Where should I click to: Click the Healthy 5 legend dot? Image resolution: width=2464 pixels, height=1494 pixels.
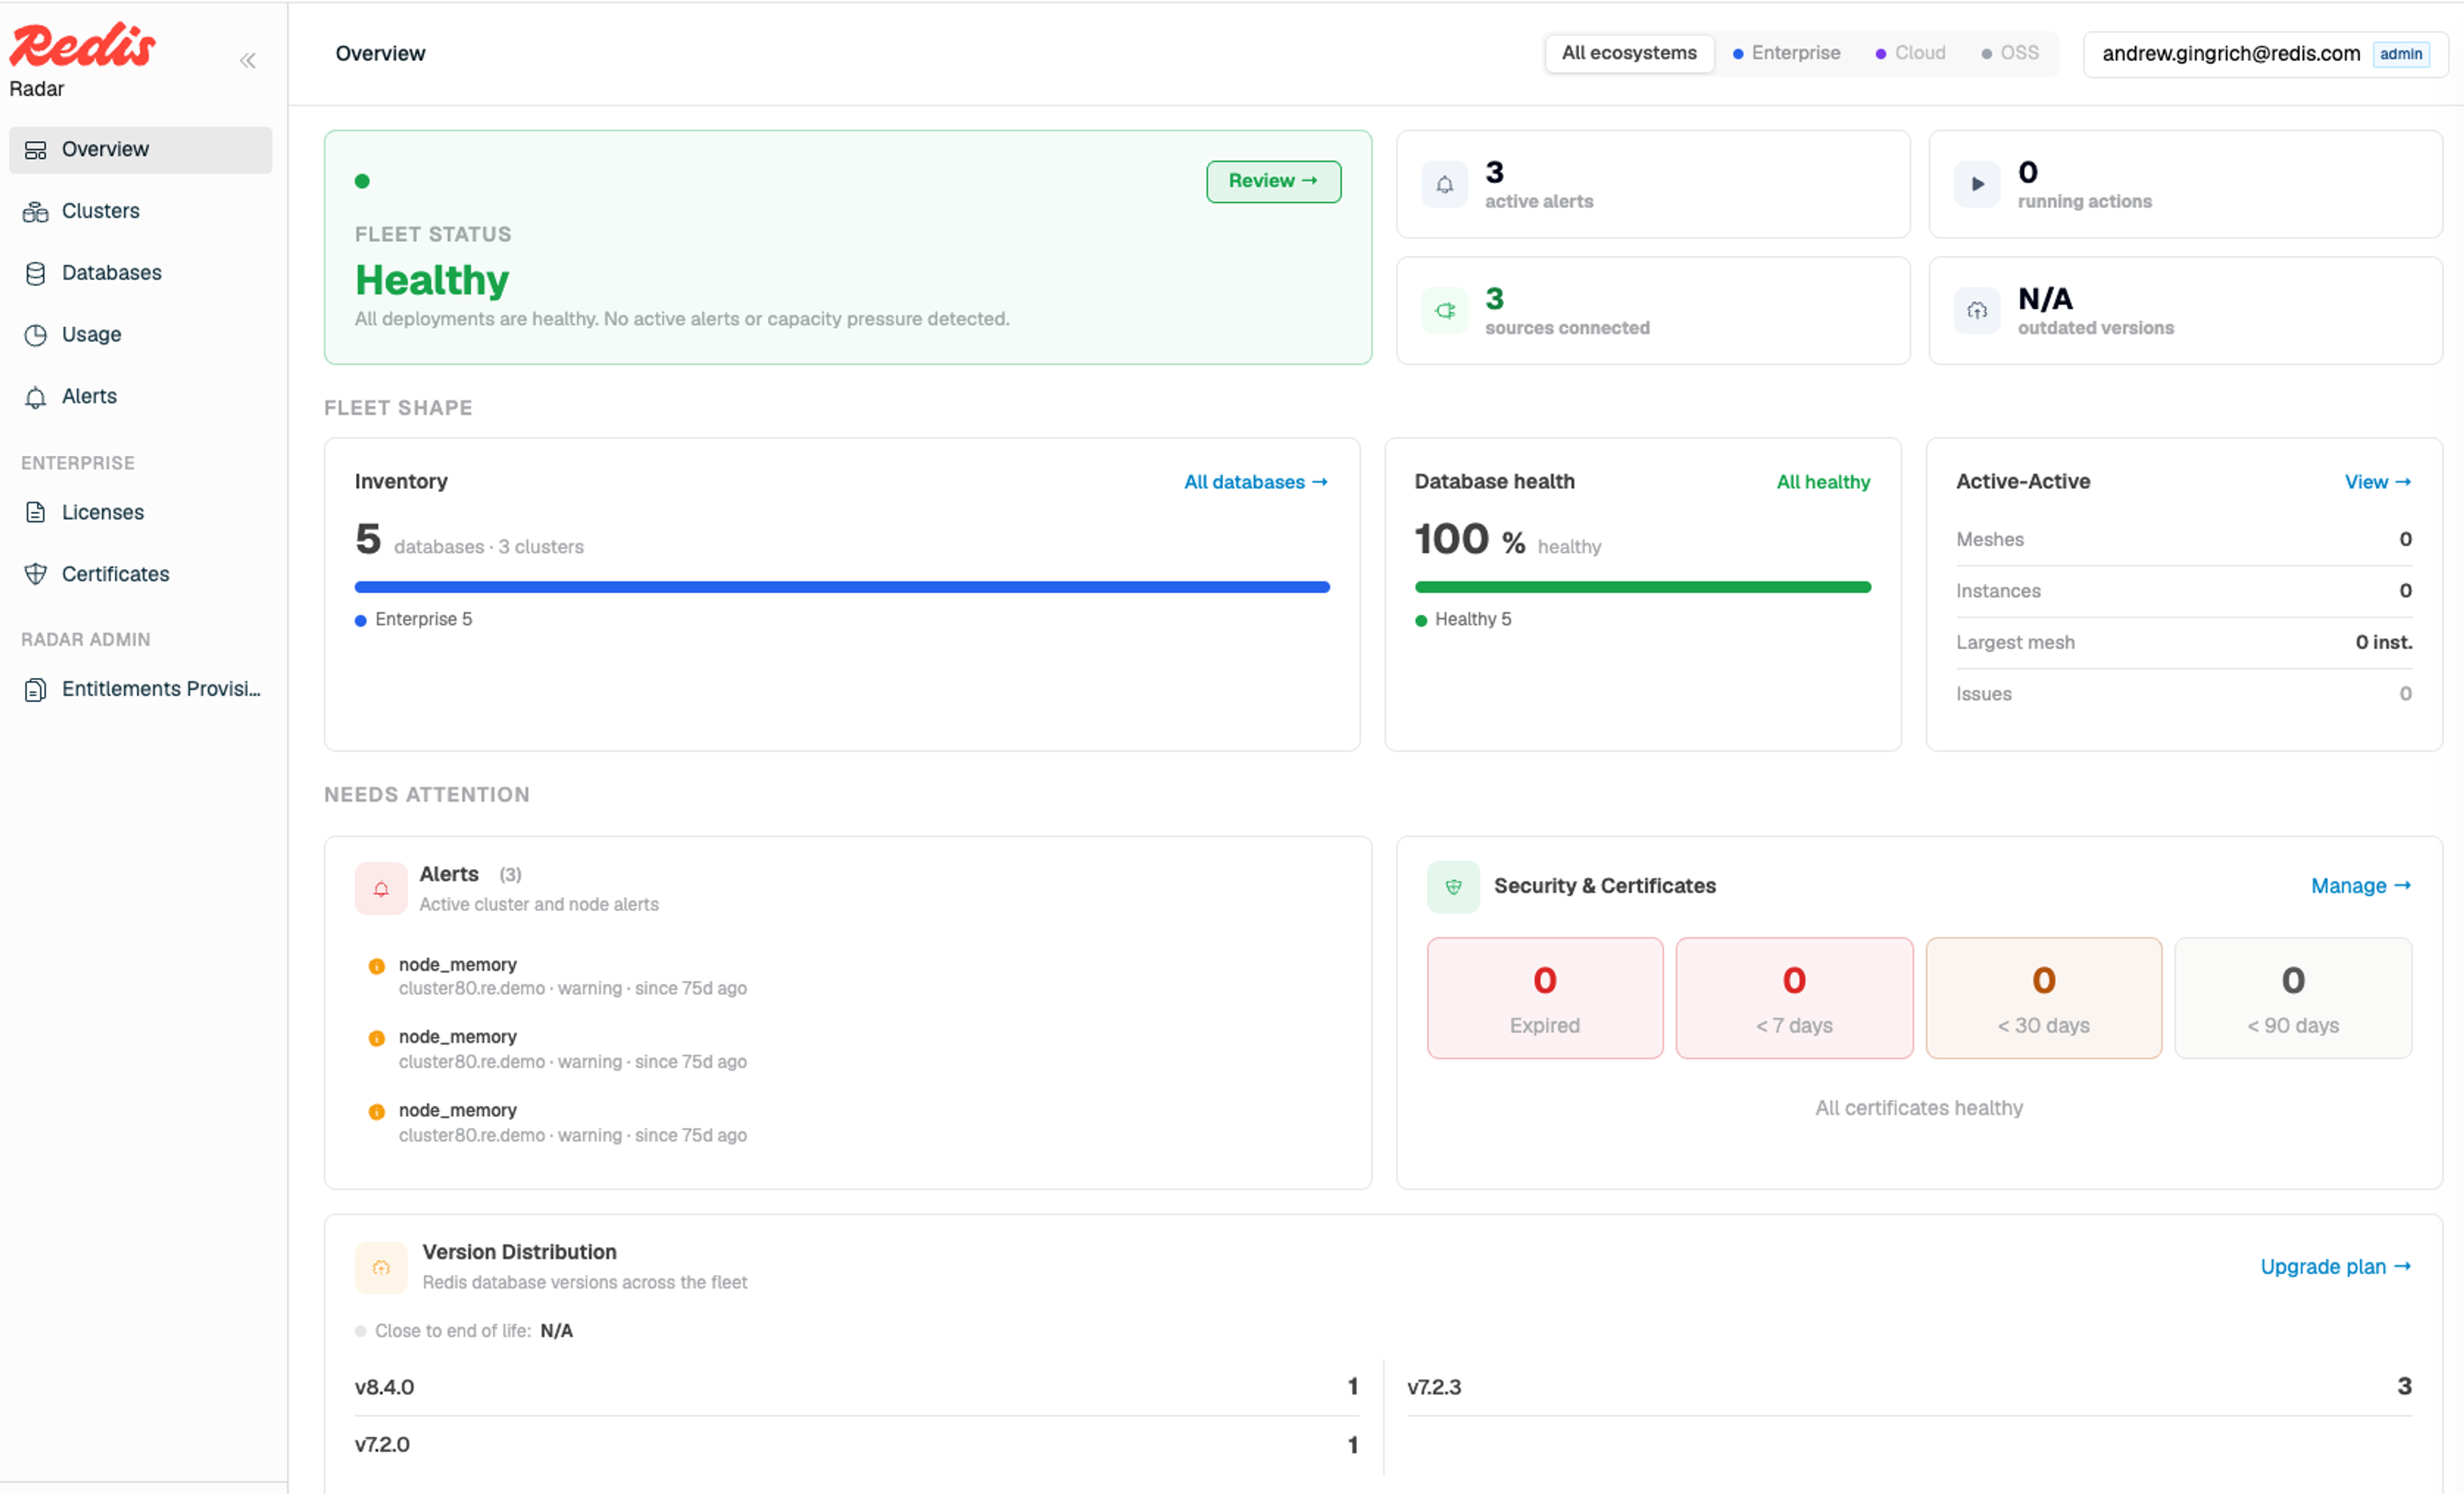coord(1420,621)
